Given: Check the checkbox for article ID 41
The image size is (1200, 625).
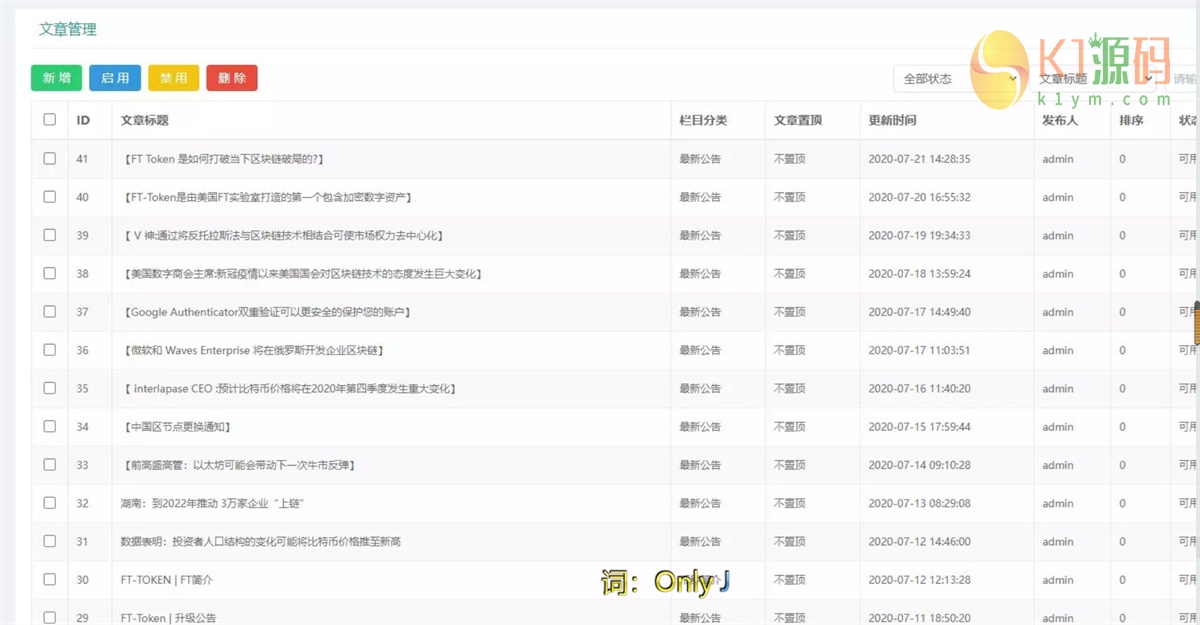Looking at the screenshot, I should (50, 158).
